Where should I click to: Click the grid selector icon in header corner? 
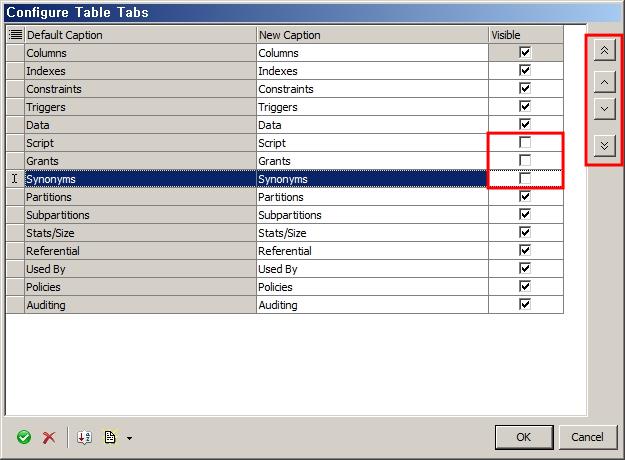tap(15, 35)
